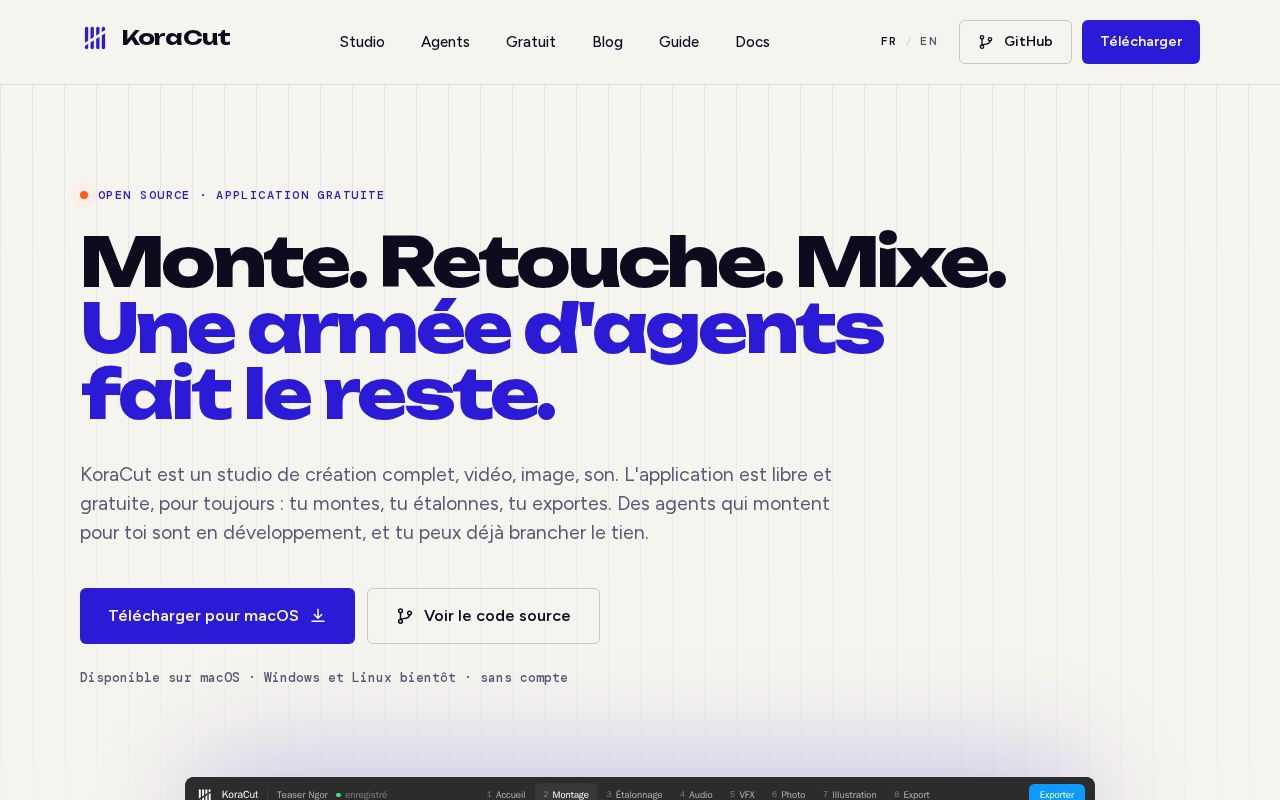
Task: Click the 'Monte. Retouche. Mixe.' headline
Action: click(543, 263)
